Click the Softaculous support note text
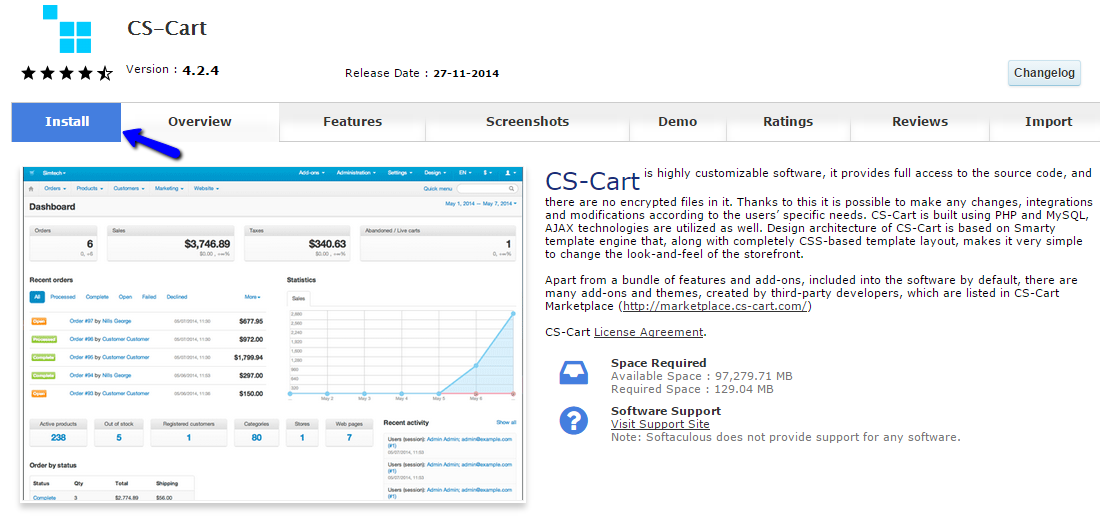1100x517 pixels. click(x=786, y=437)
